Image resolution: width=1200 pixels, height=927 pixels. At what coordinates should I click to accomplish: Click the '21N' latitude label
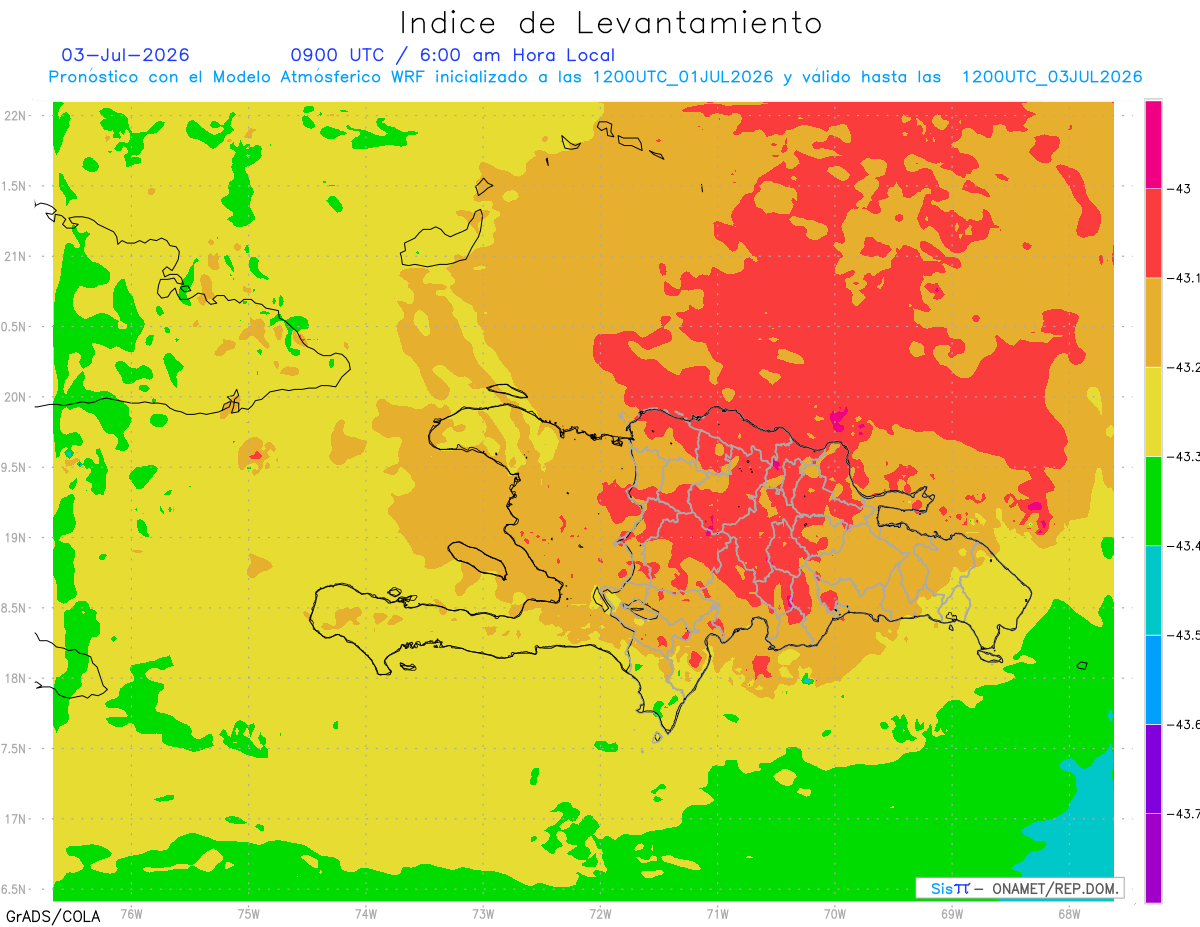17,256
